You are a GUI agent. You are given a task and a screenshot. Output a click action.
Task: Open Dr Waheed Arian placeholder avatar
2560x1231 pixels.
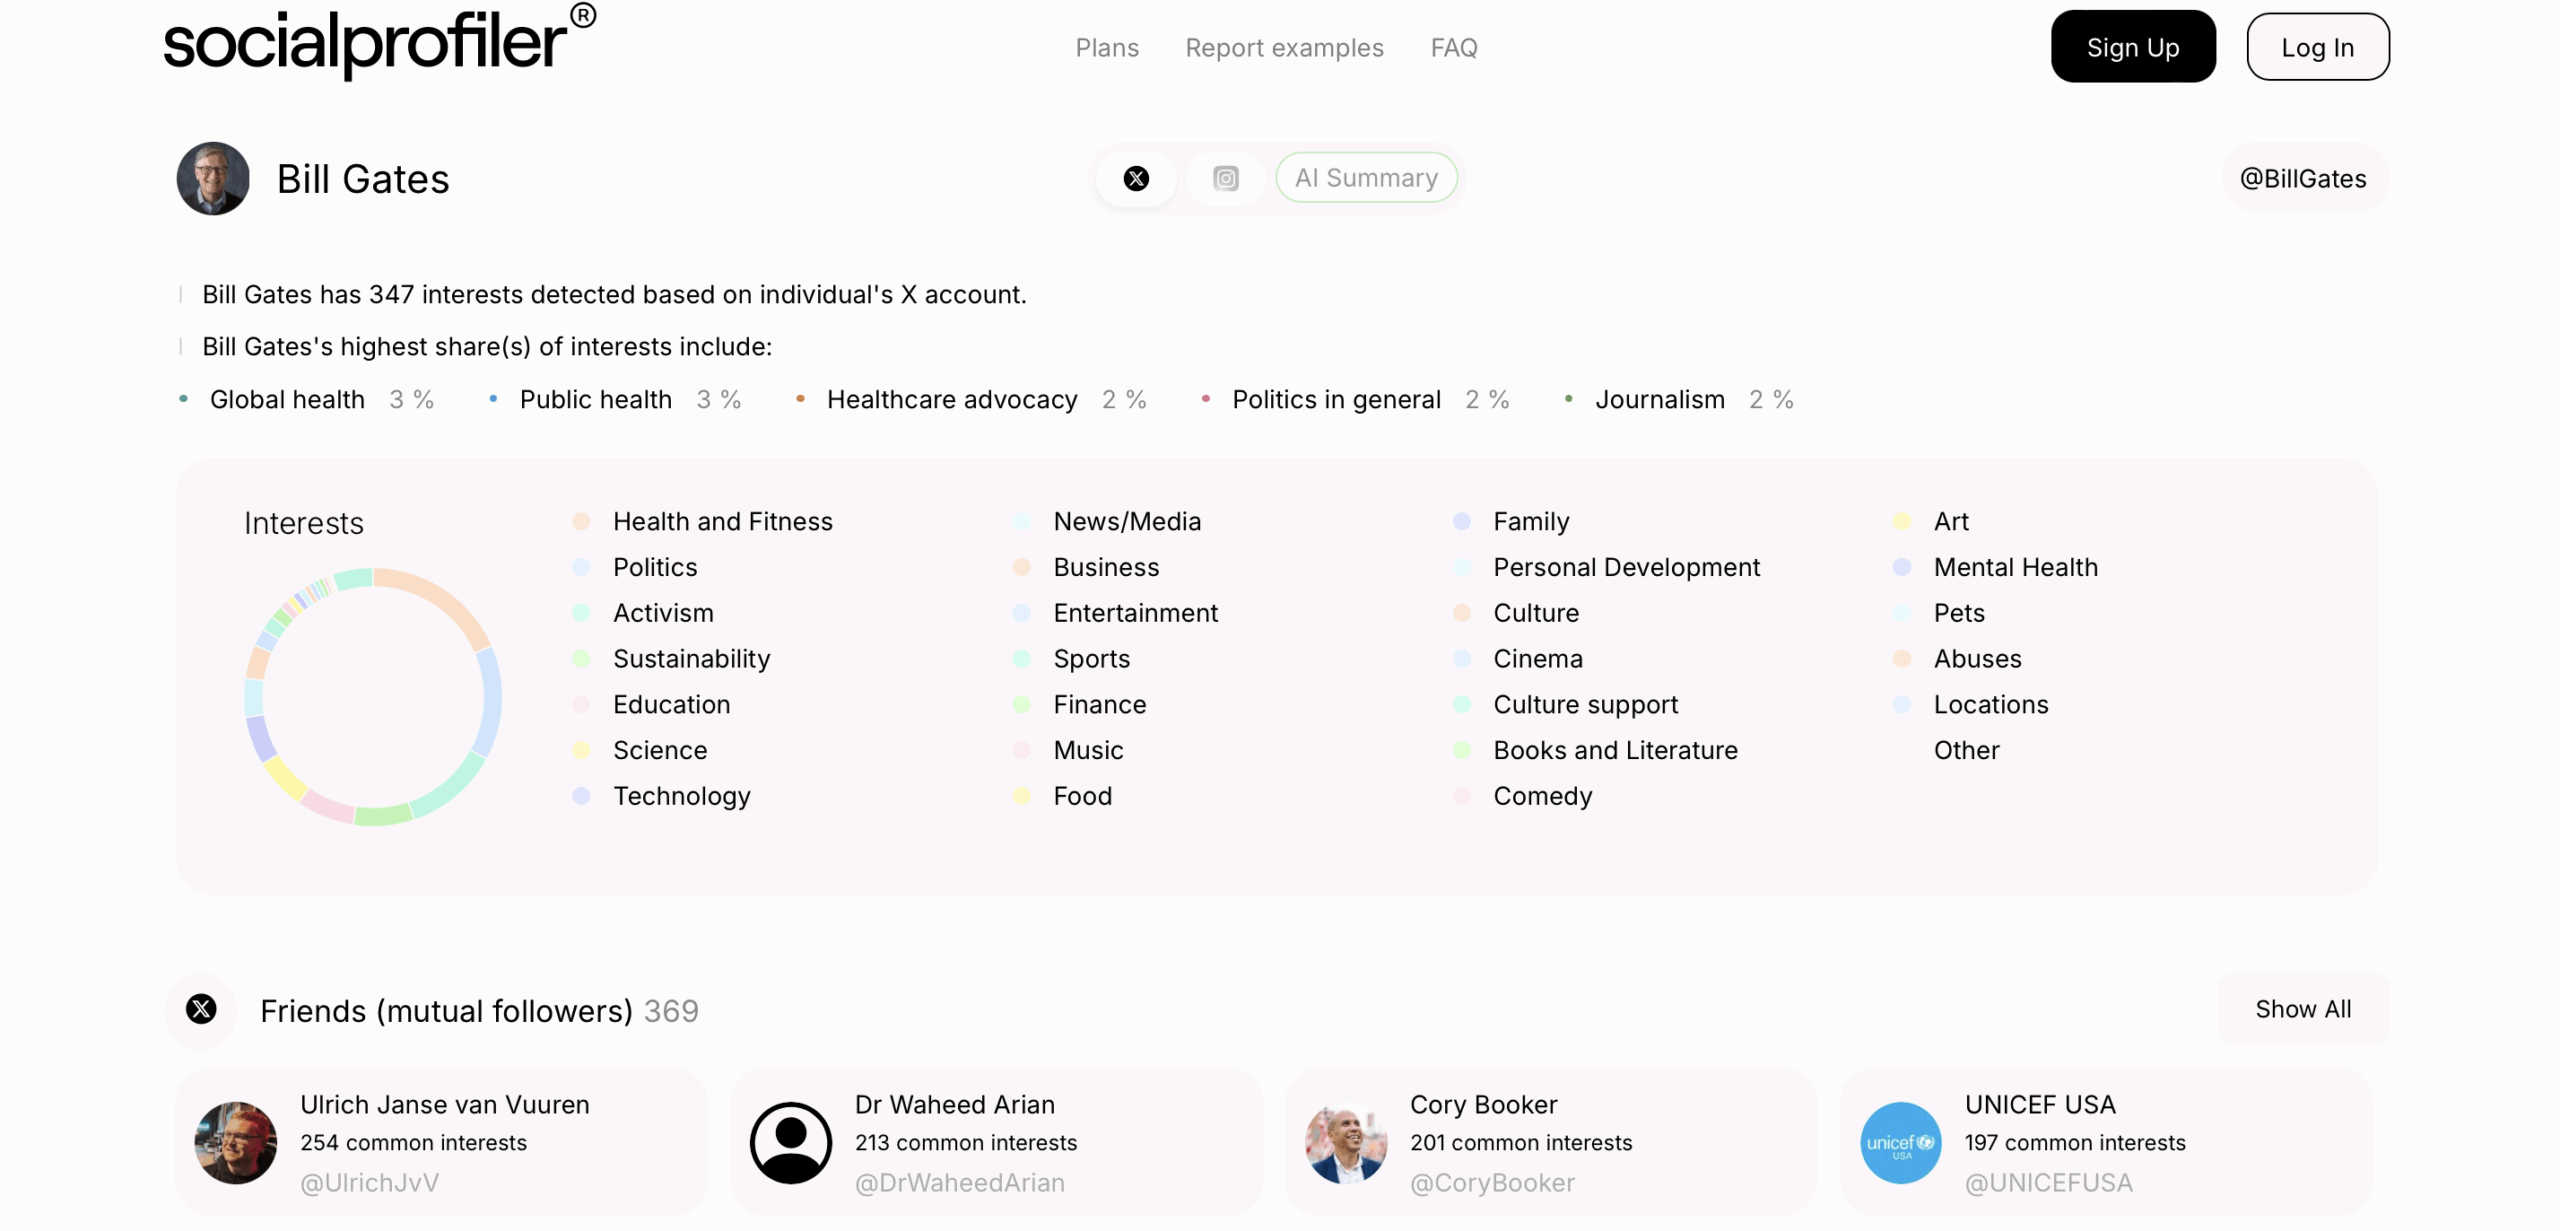tap(791, 1143)
